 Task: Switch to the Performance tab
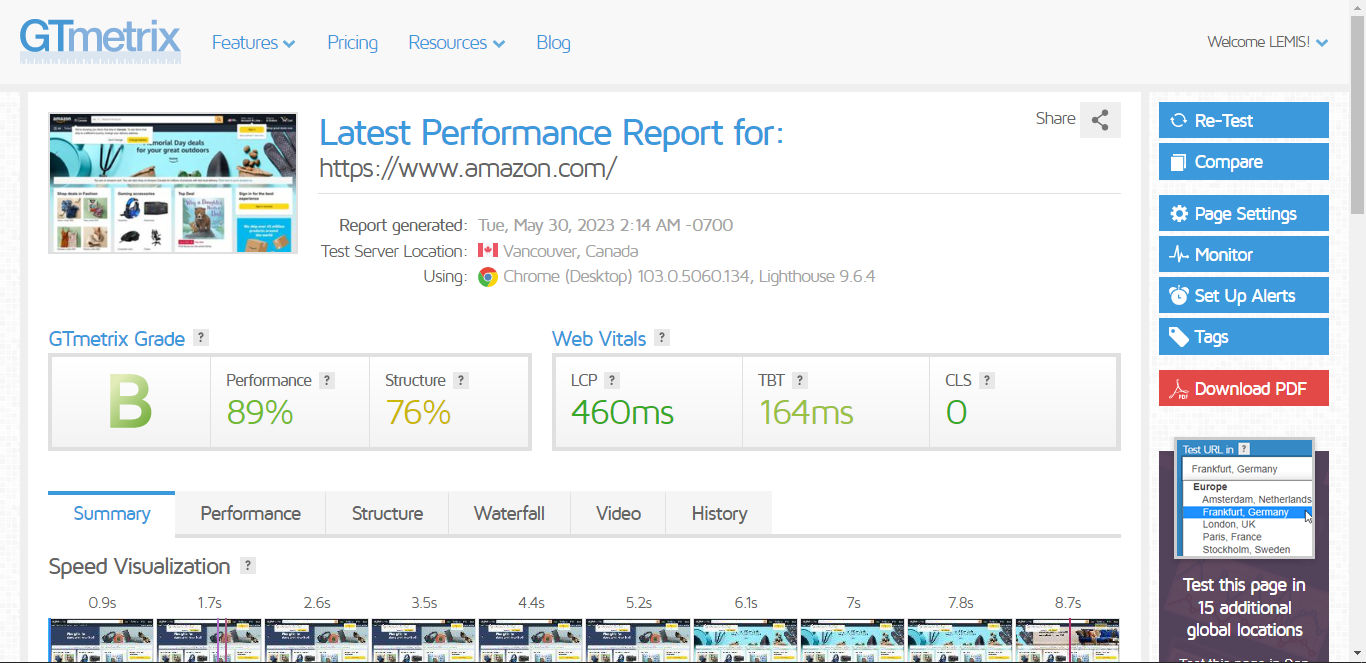[x=250, y=514]
